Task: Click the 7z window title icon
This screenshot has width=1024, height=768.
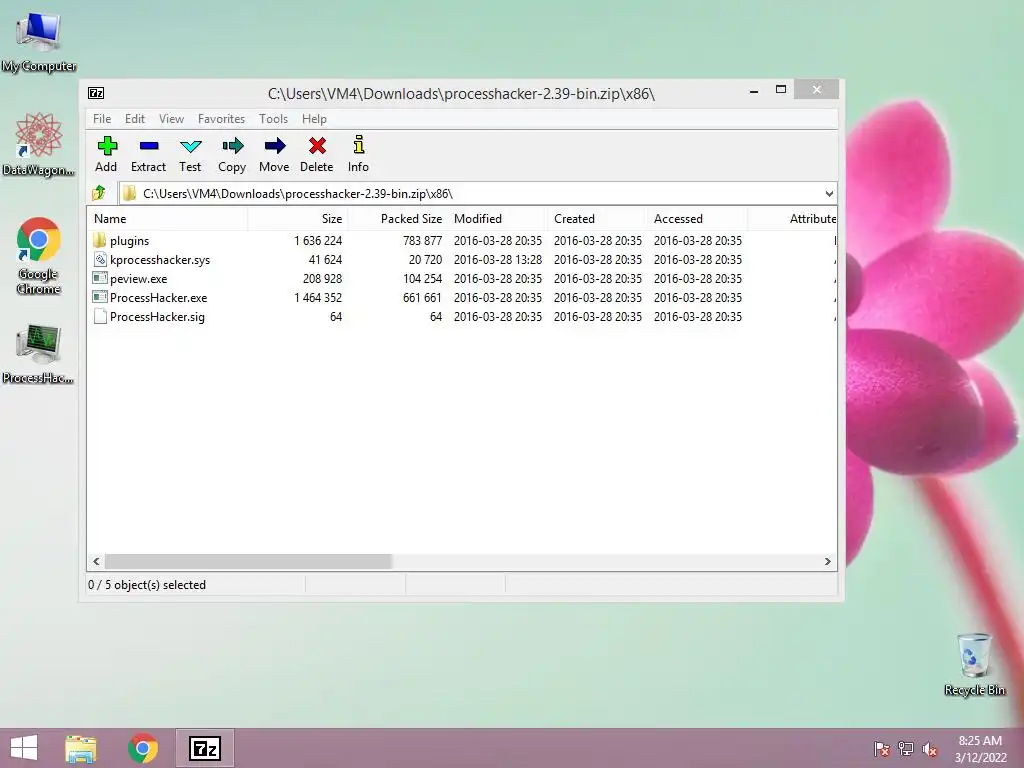Action: (x=96, y=93)
